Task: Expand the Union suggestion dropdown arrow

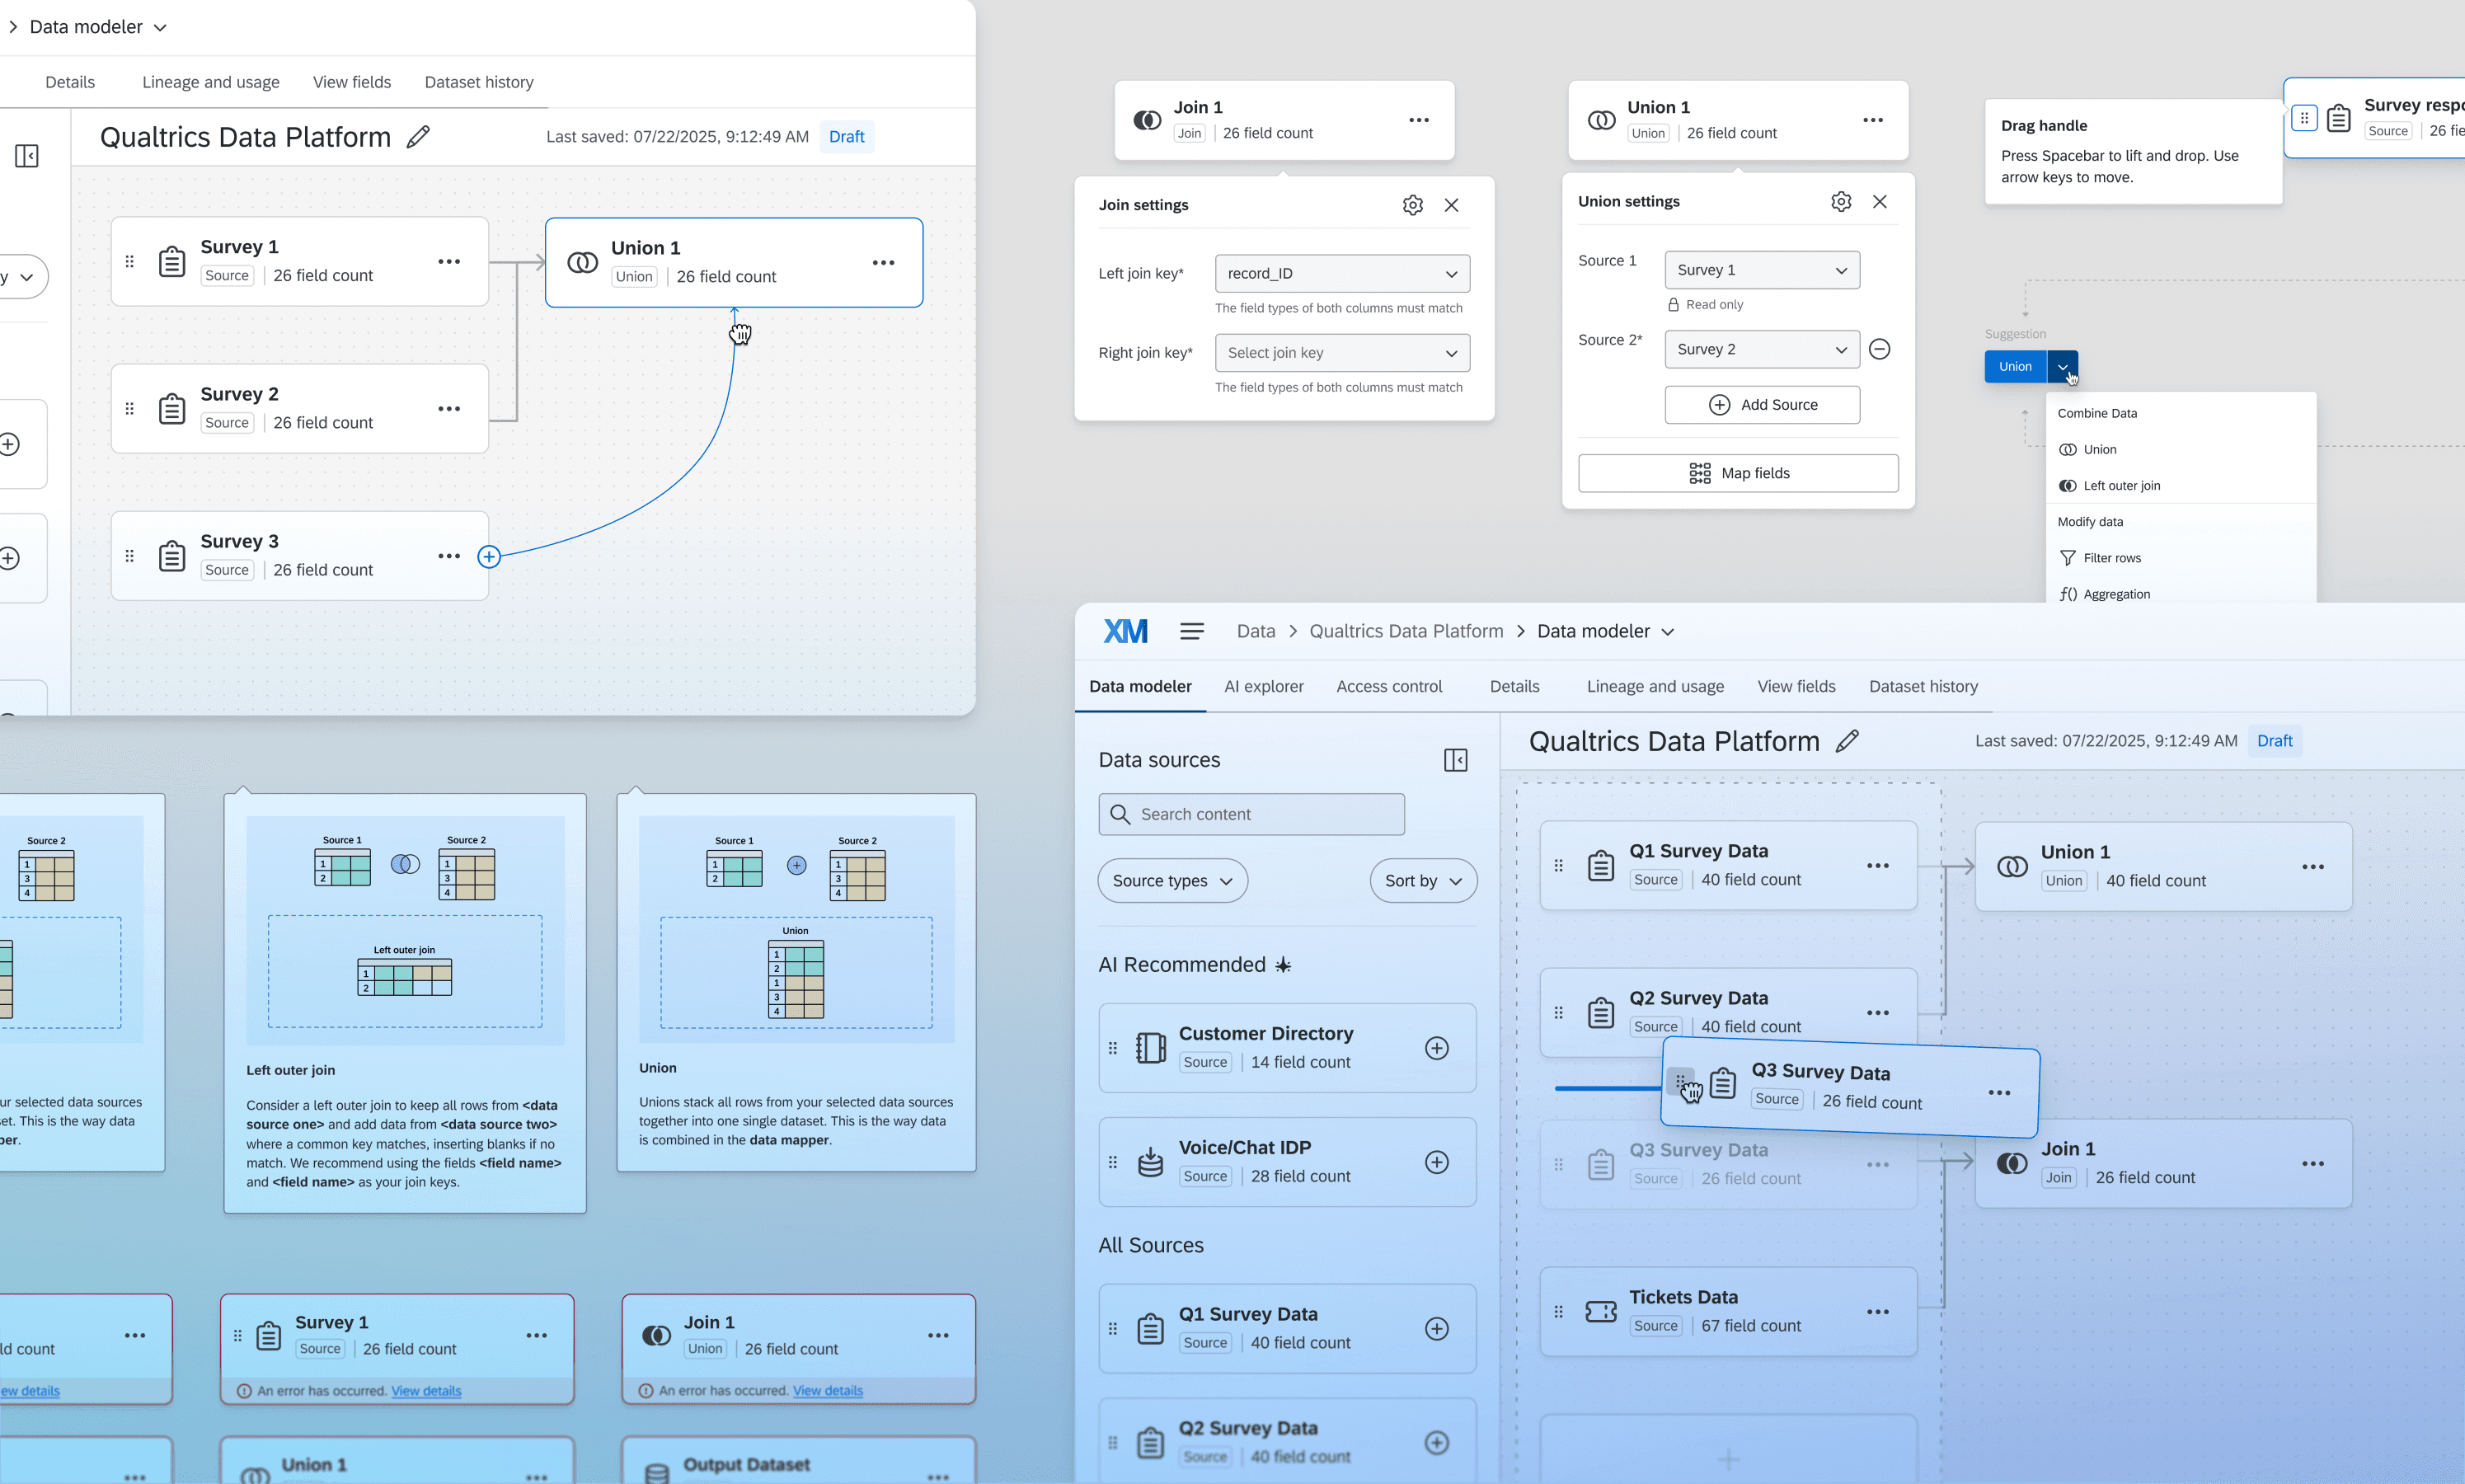Action: pos(2062,367)
